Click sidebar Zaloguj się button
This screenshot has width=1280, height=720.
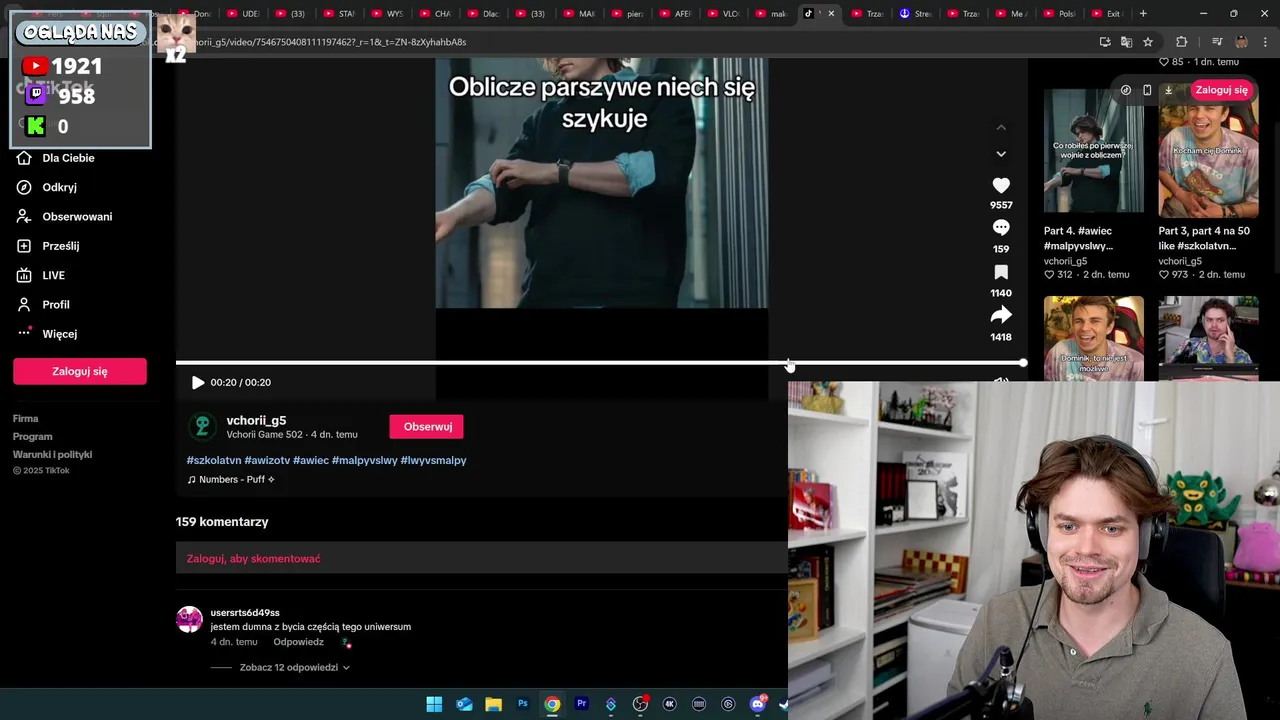tap(80, 371)
